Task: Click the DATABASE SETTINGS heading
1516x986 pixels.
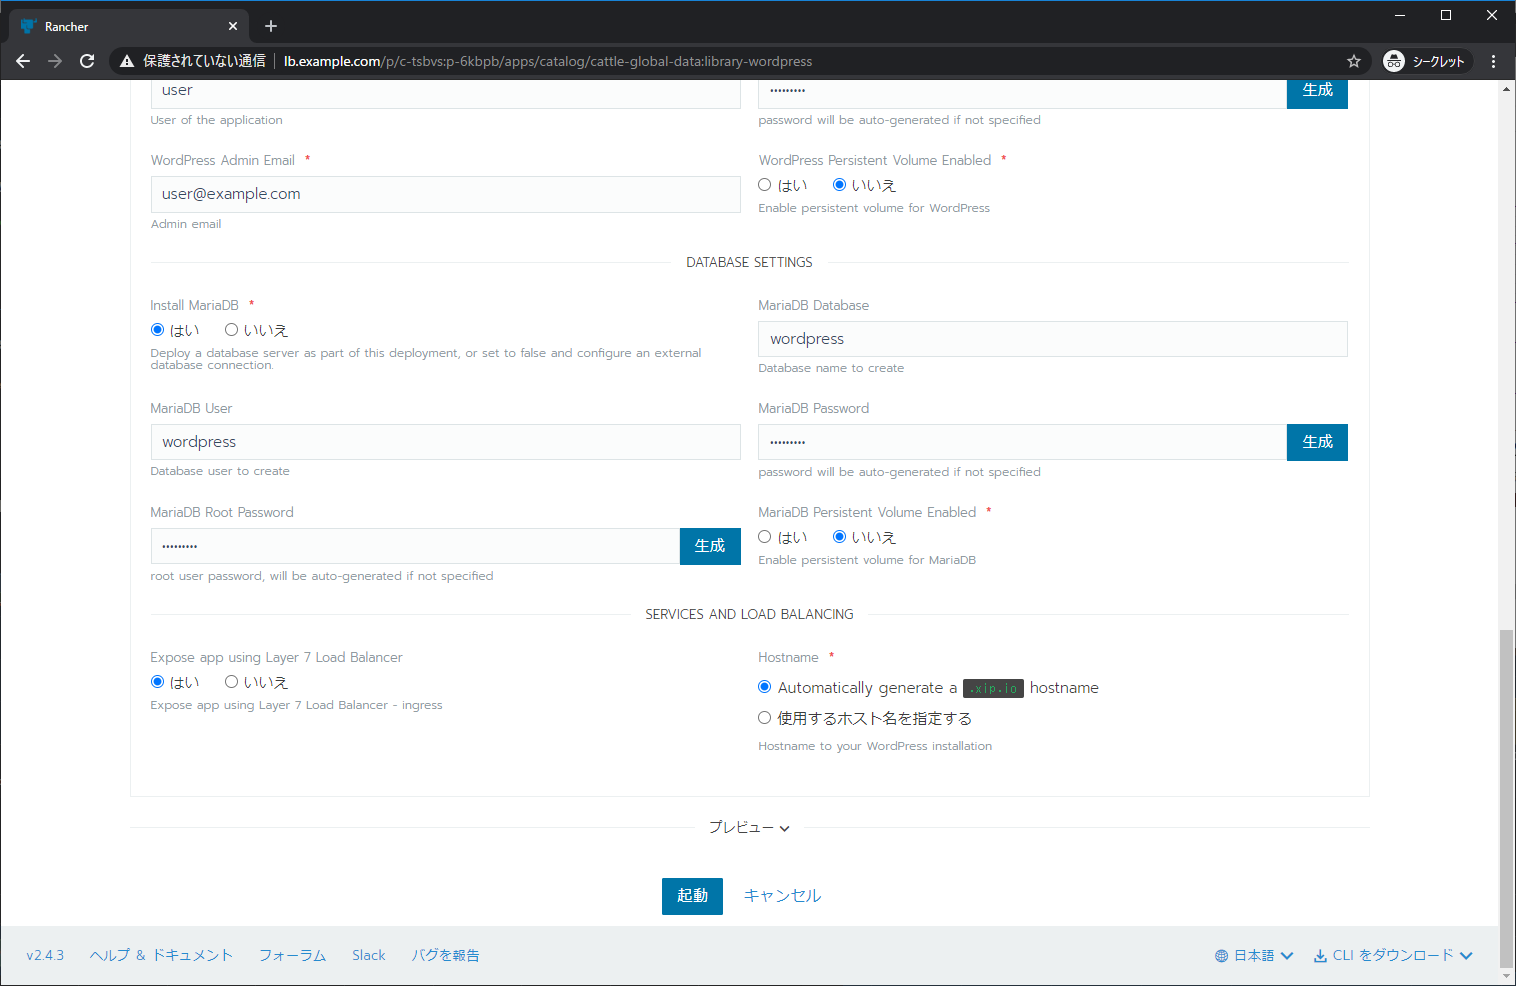Action: [749, 262]
